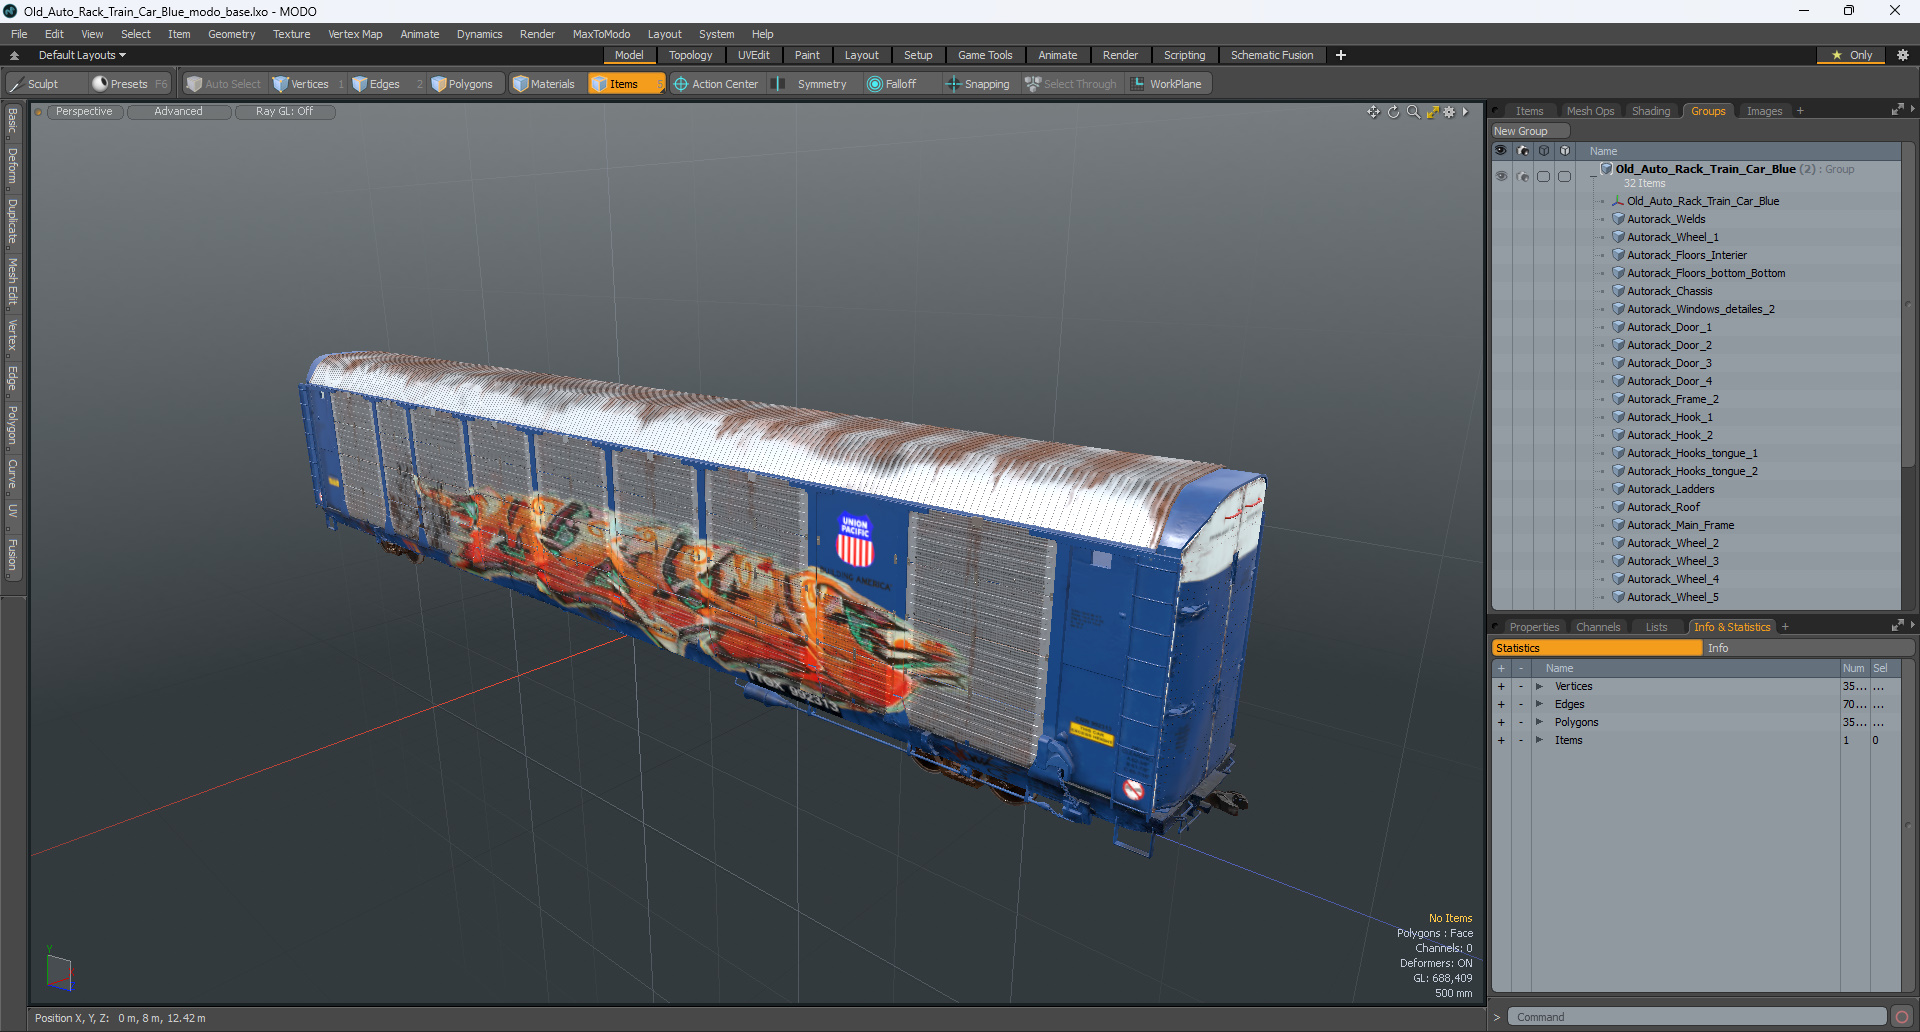Click the plus button in Vertices row
Screen dimensions: 1920x1032
[x=1501, y=686]
